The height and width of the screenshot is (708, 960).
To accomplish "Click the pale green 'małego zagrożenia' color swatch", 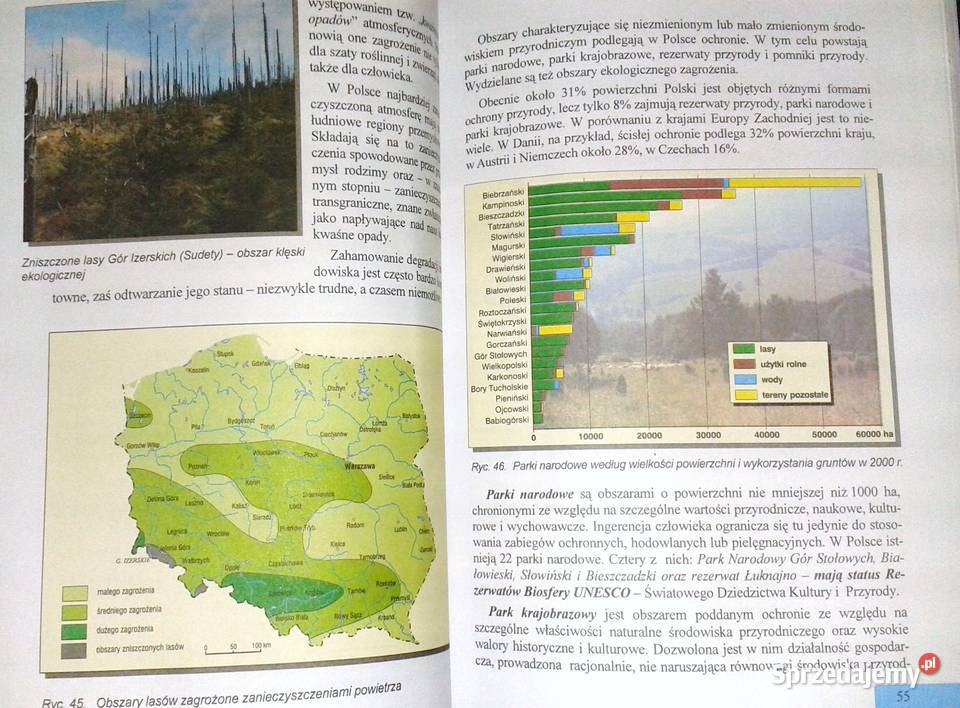I will point(75,591).
